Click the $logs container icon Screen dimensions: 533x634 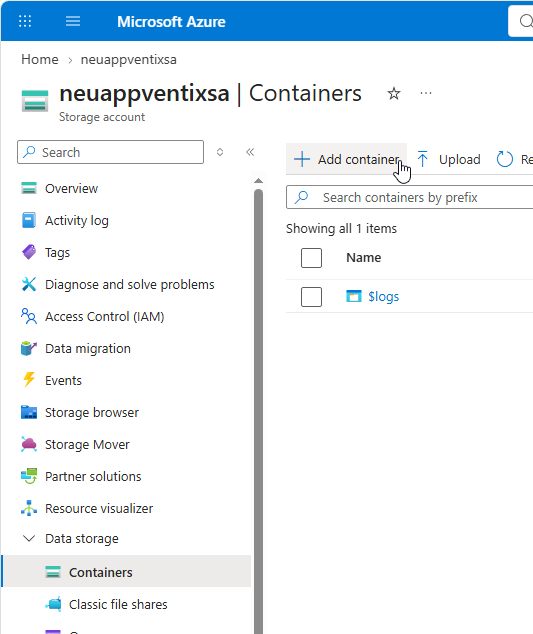click(x=354, y=296)
